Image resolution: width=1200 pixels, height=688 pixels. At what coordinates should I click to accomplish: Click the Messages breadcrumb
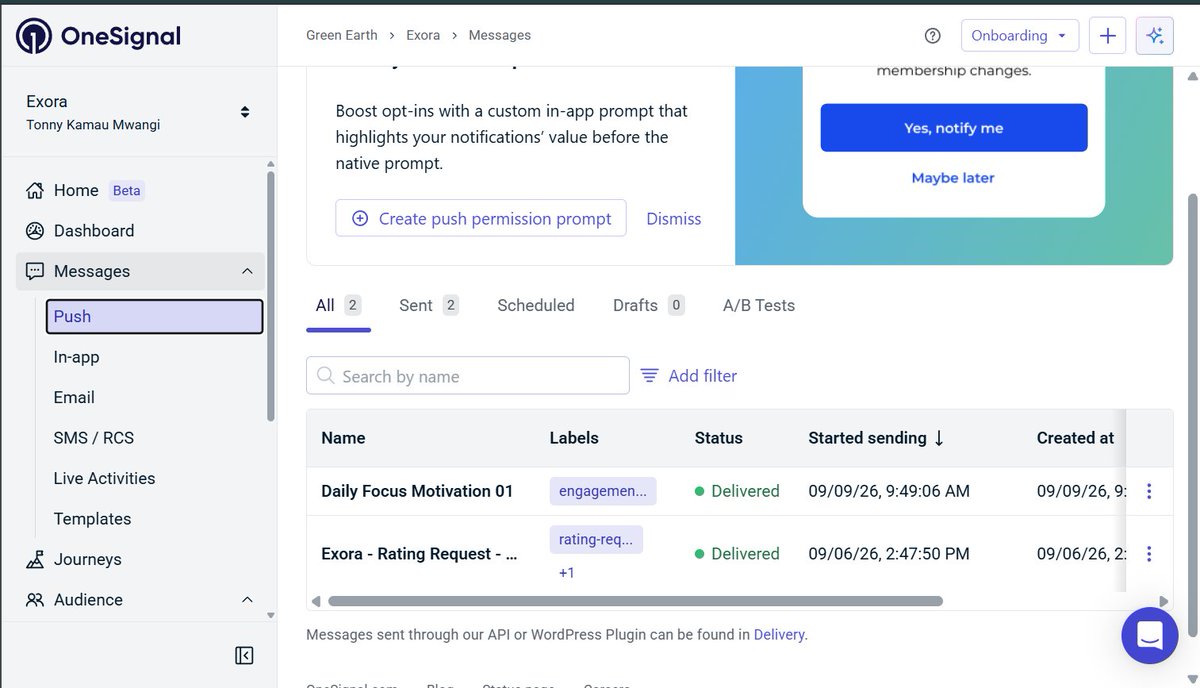click(499, 35)
